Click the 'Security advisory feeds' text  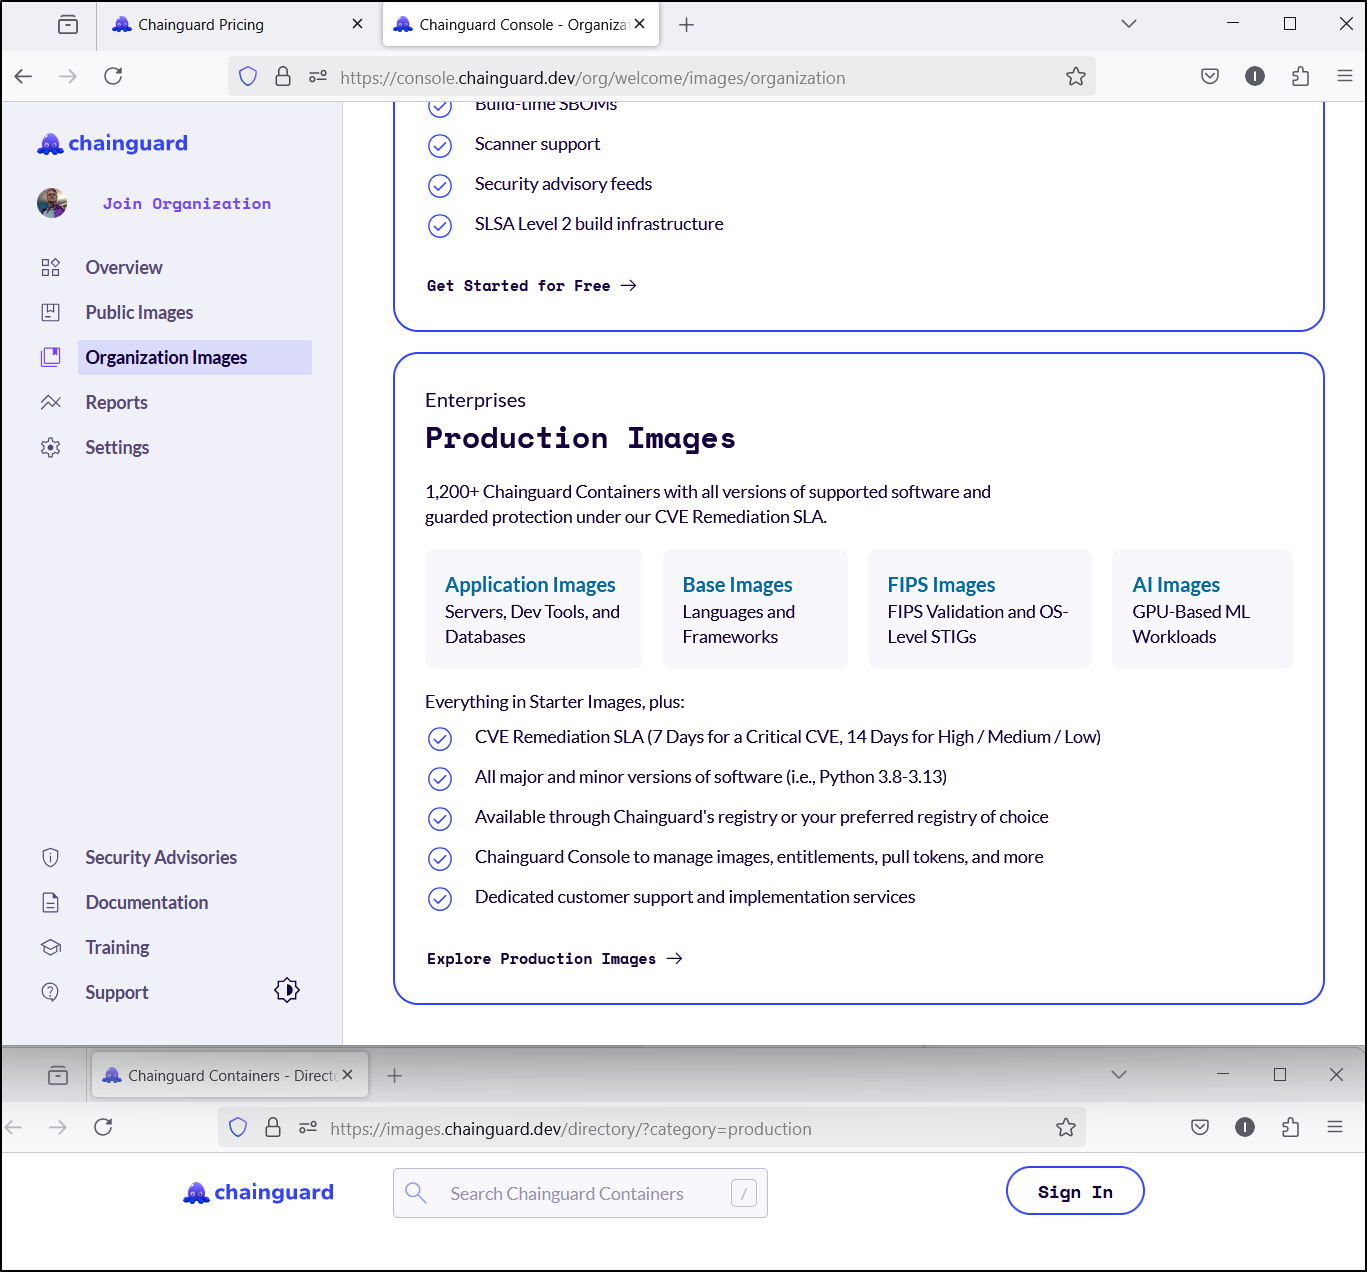tap(563, 184)
